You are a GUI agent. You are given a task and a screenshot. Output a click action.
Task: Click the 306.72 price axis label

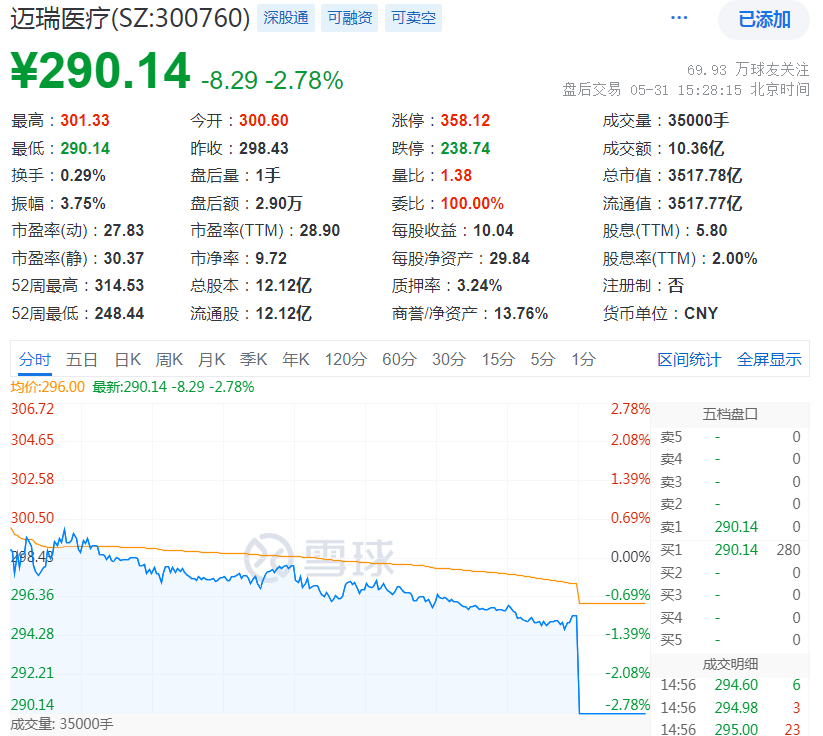tap(33, 409)
